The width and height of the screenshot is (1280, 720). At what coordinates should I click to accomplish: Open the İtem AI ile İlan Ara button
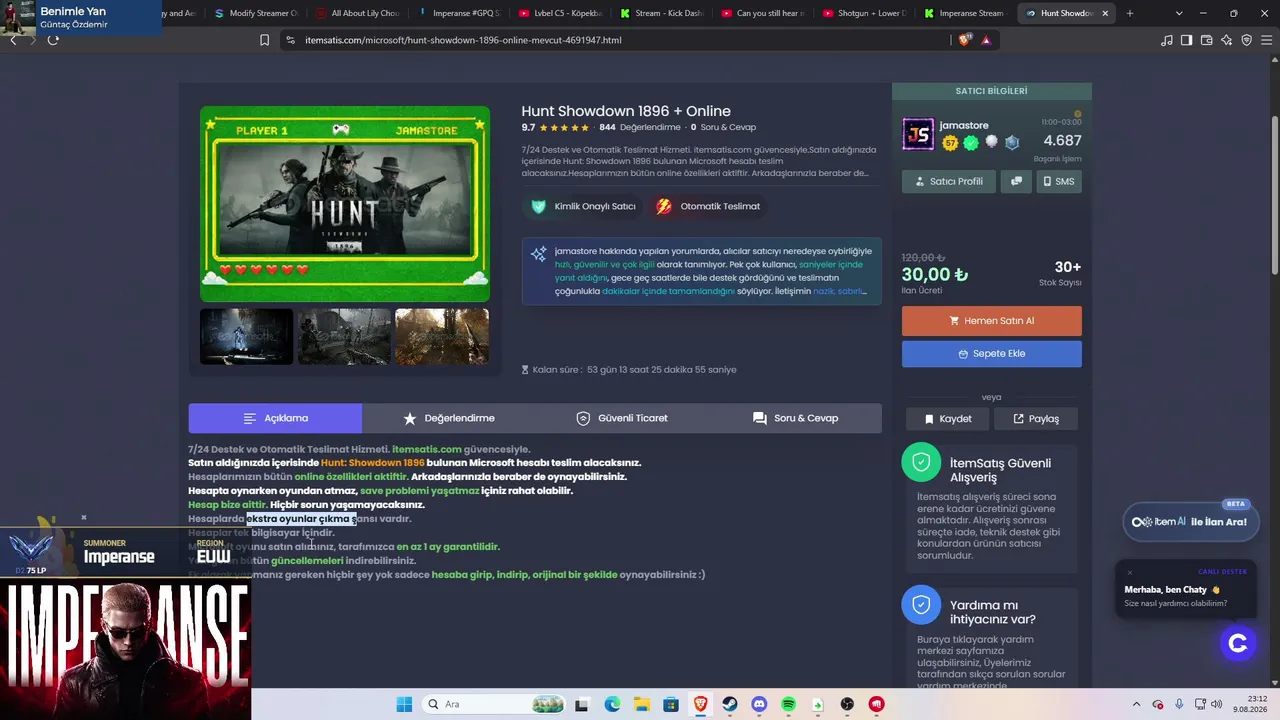point(1189,522)
